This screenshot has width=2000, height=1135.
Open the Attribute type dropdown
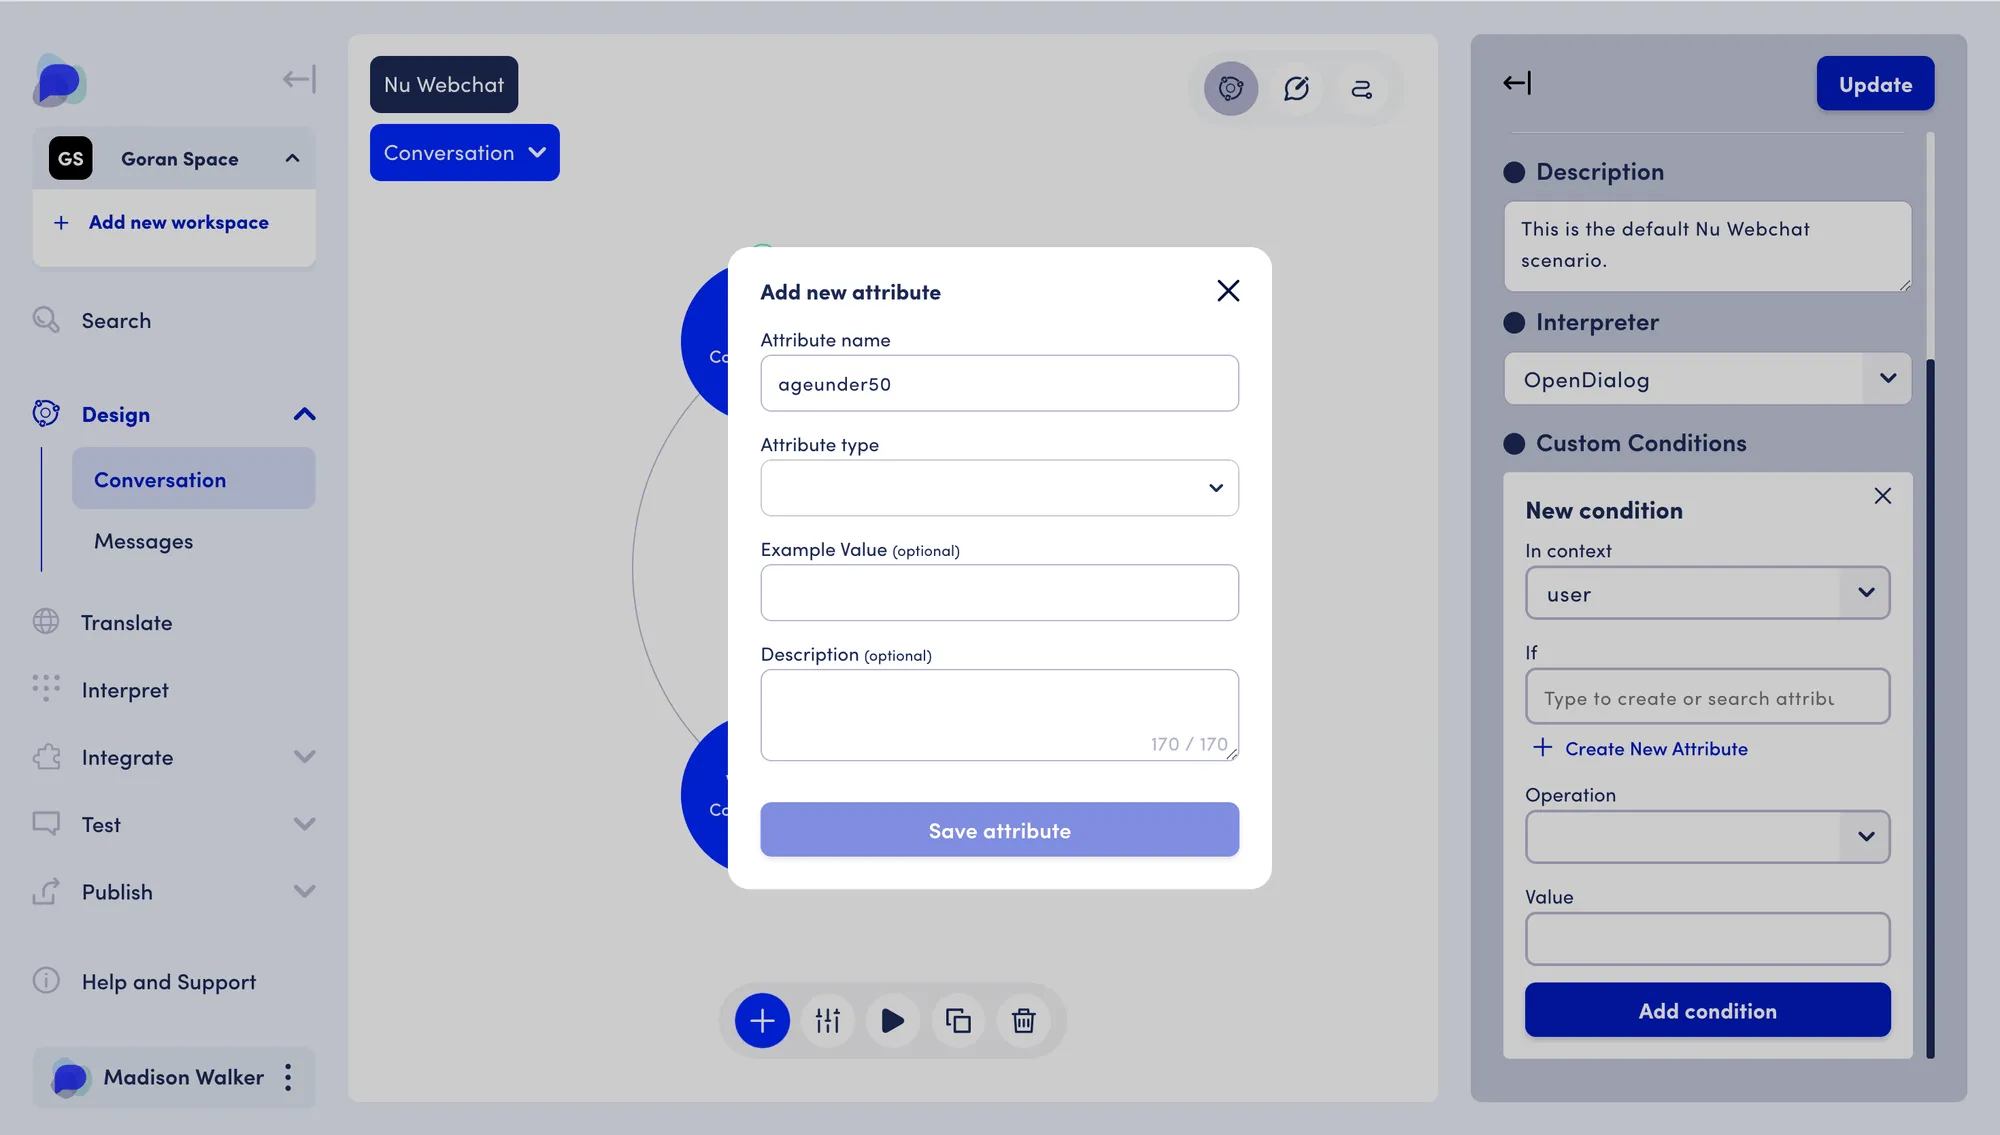tap(1000, 488)
